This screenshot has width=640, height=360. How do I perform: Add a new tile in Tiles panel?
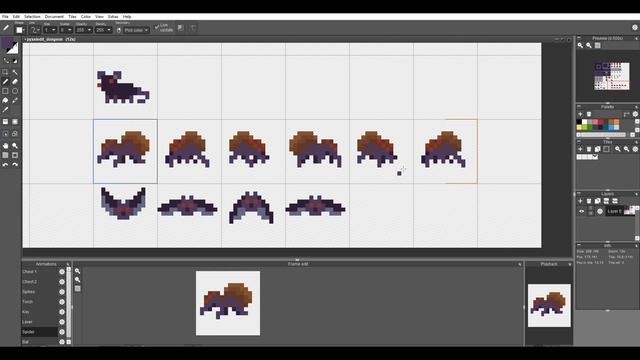(x=580, y=149)
